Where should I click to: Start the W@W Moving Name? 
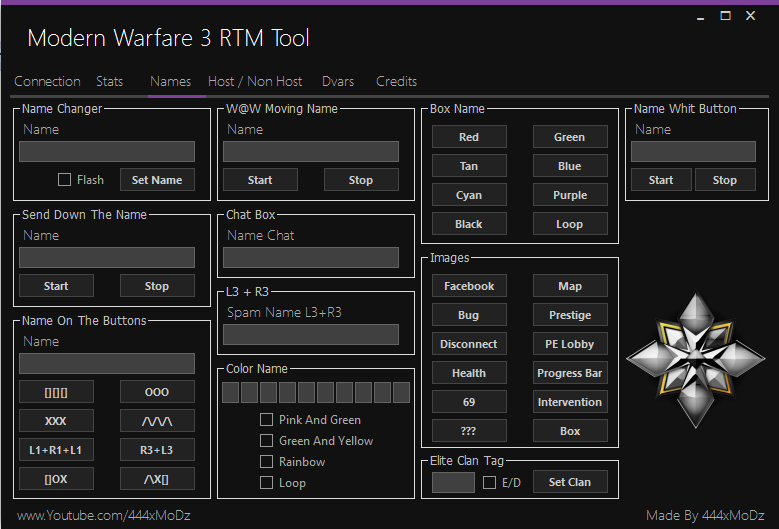coord(260,180)
